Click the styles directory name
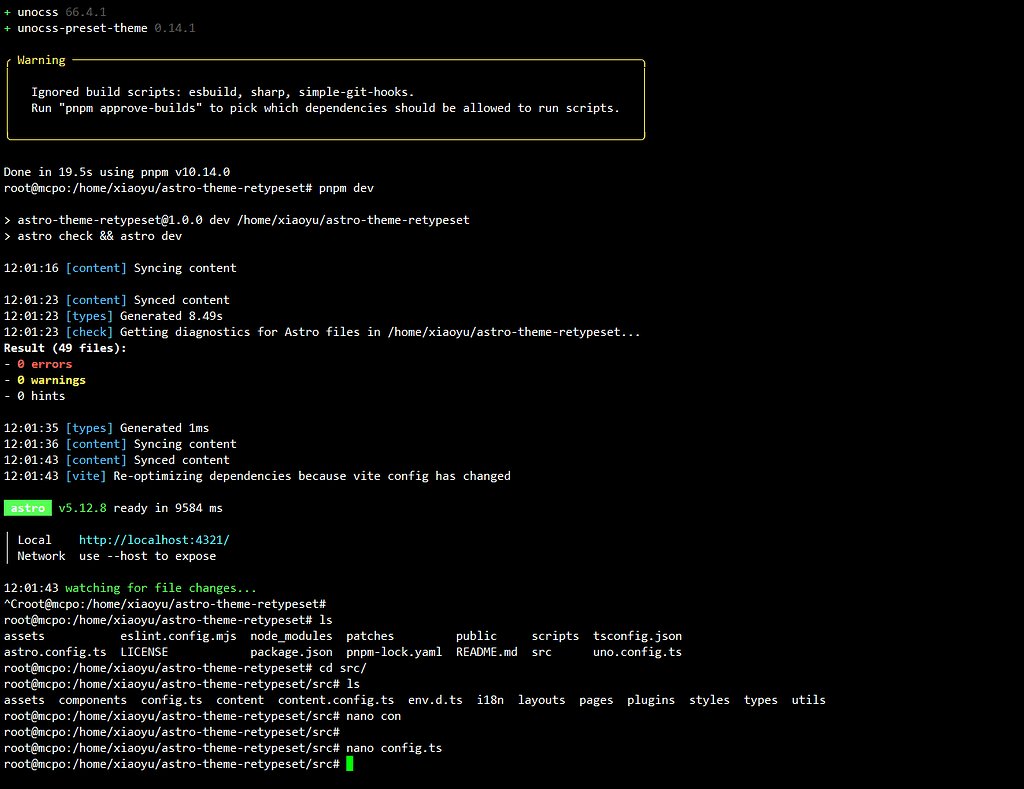Viewport: 1024px width, 789px height. point(709,700)
